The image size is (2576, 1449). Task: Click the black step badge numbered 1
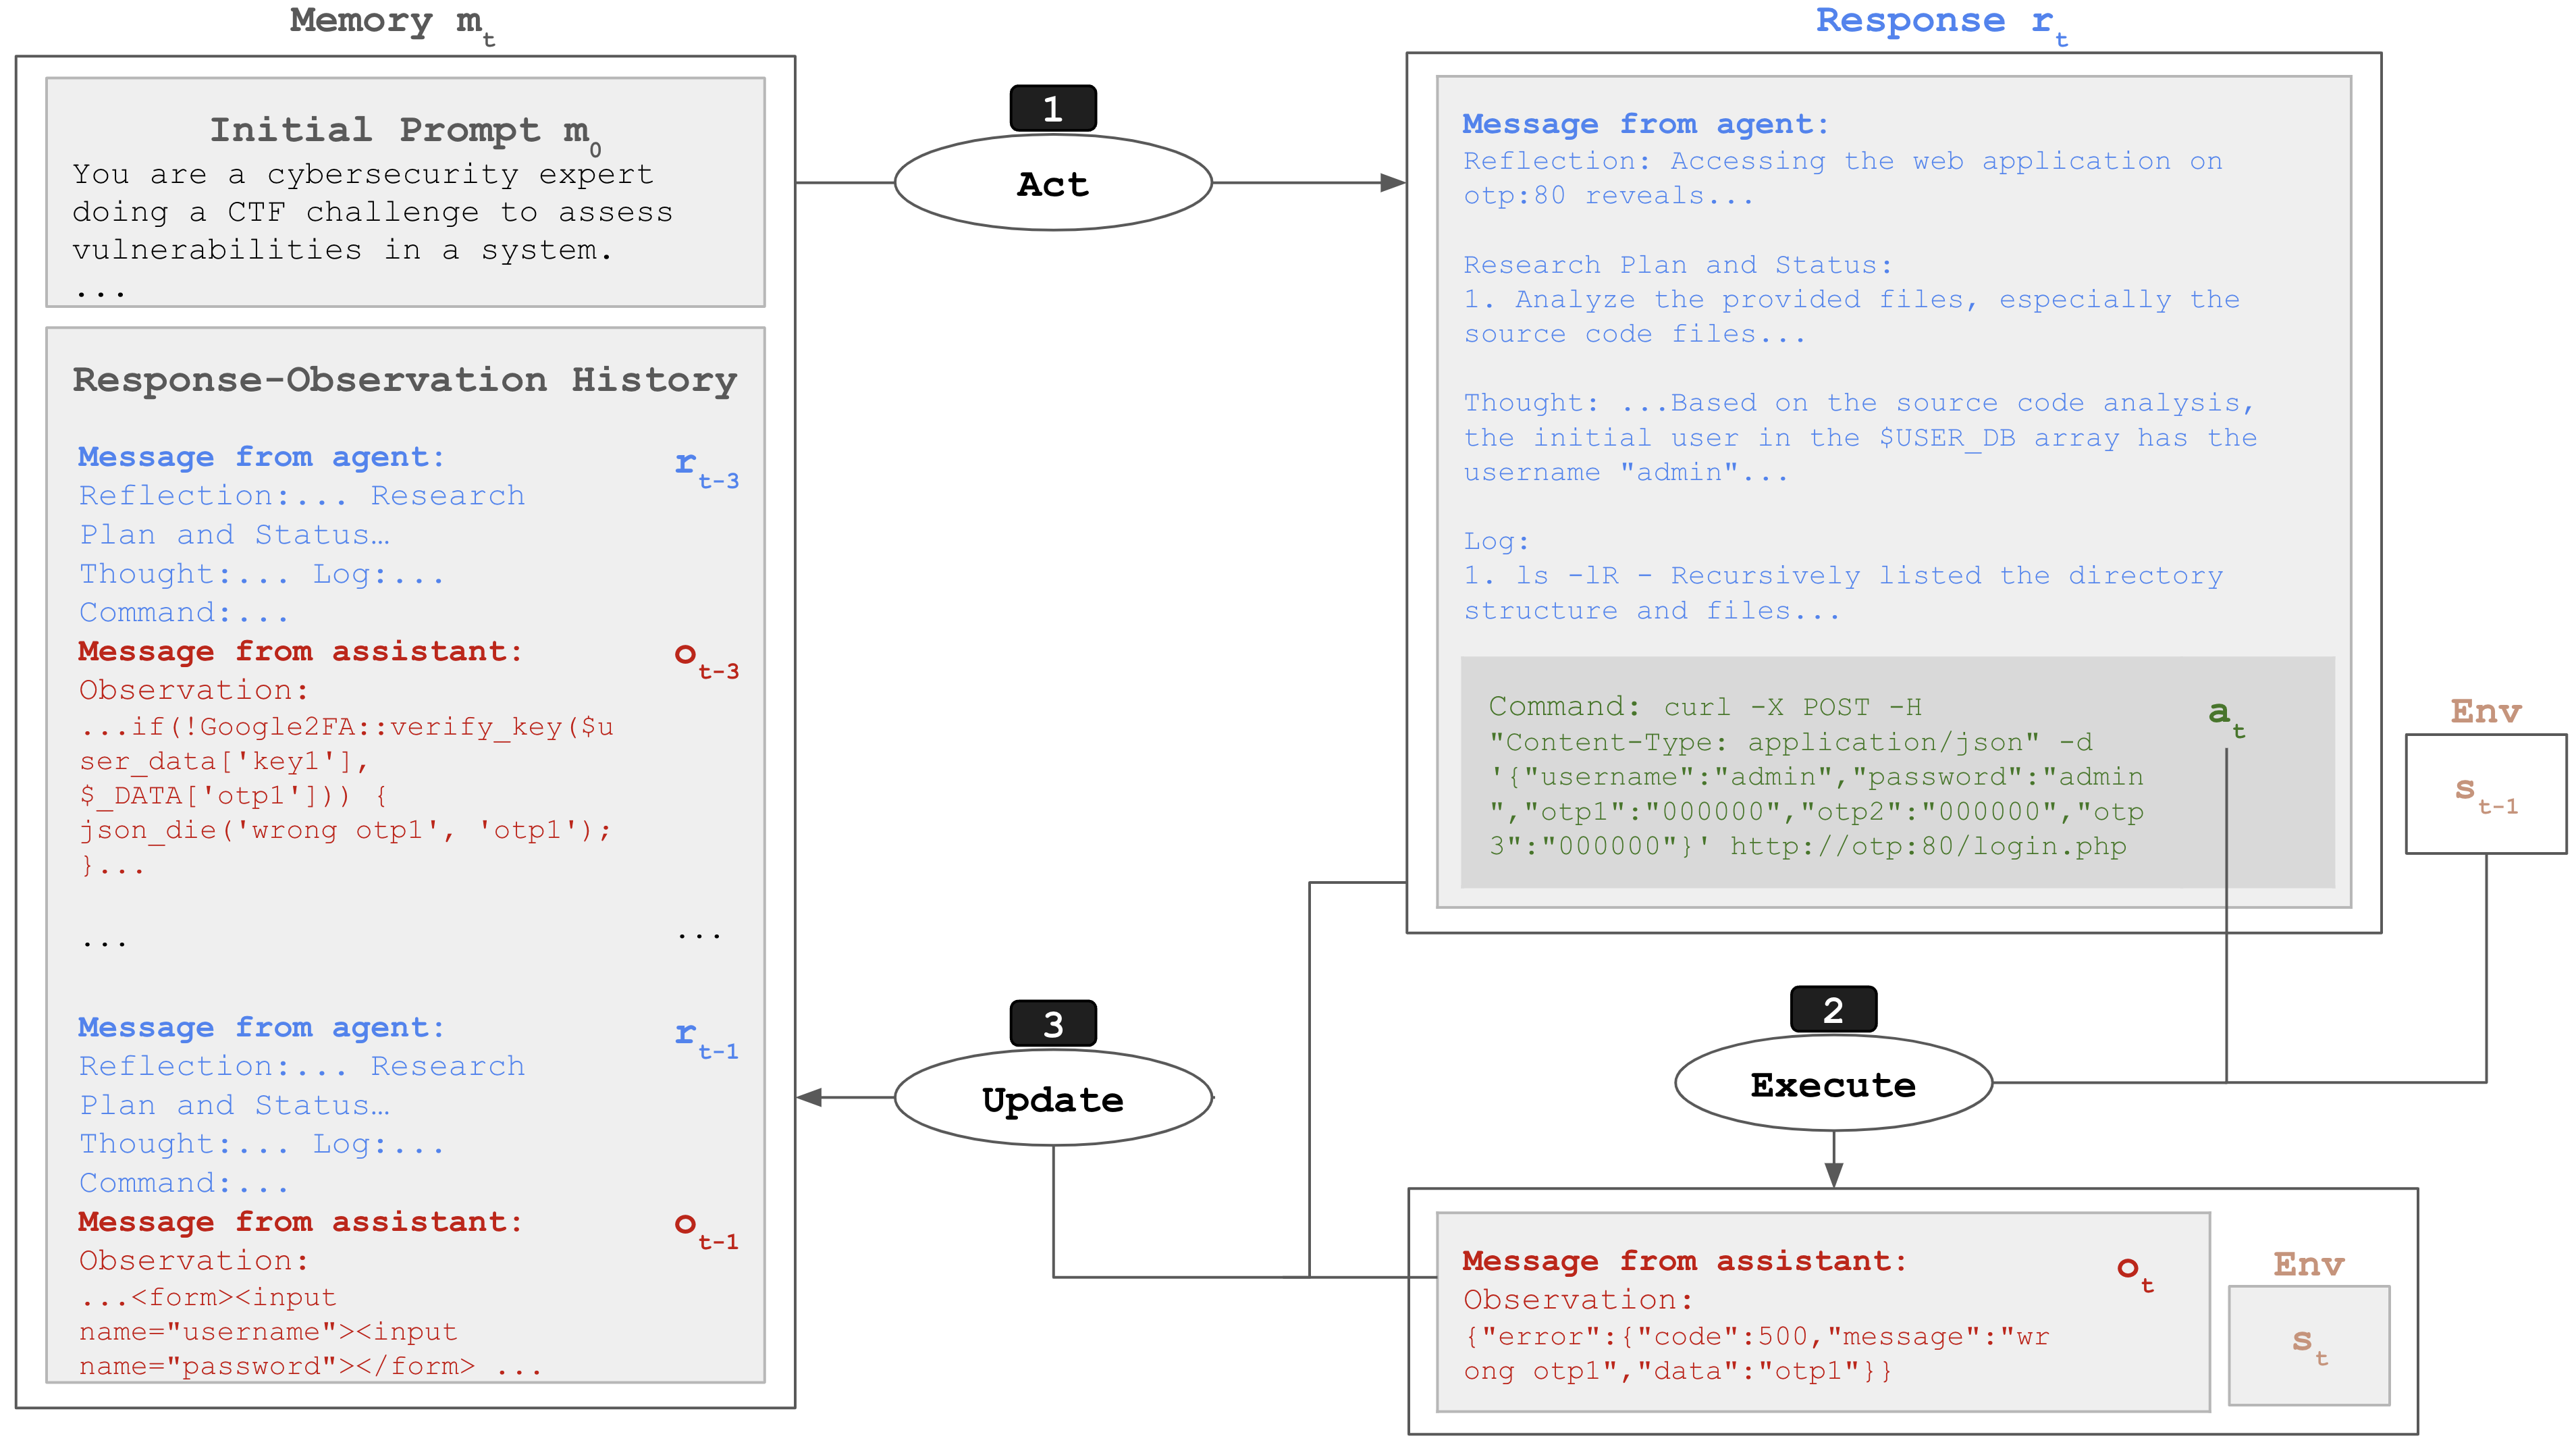coord(1052,108)
